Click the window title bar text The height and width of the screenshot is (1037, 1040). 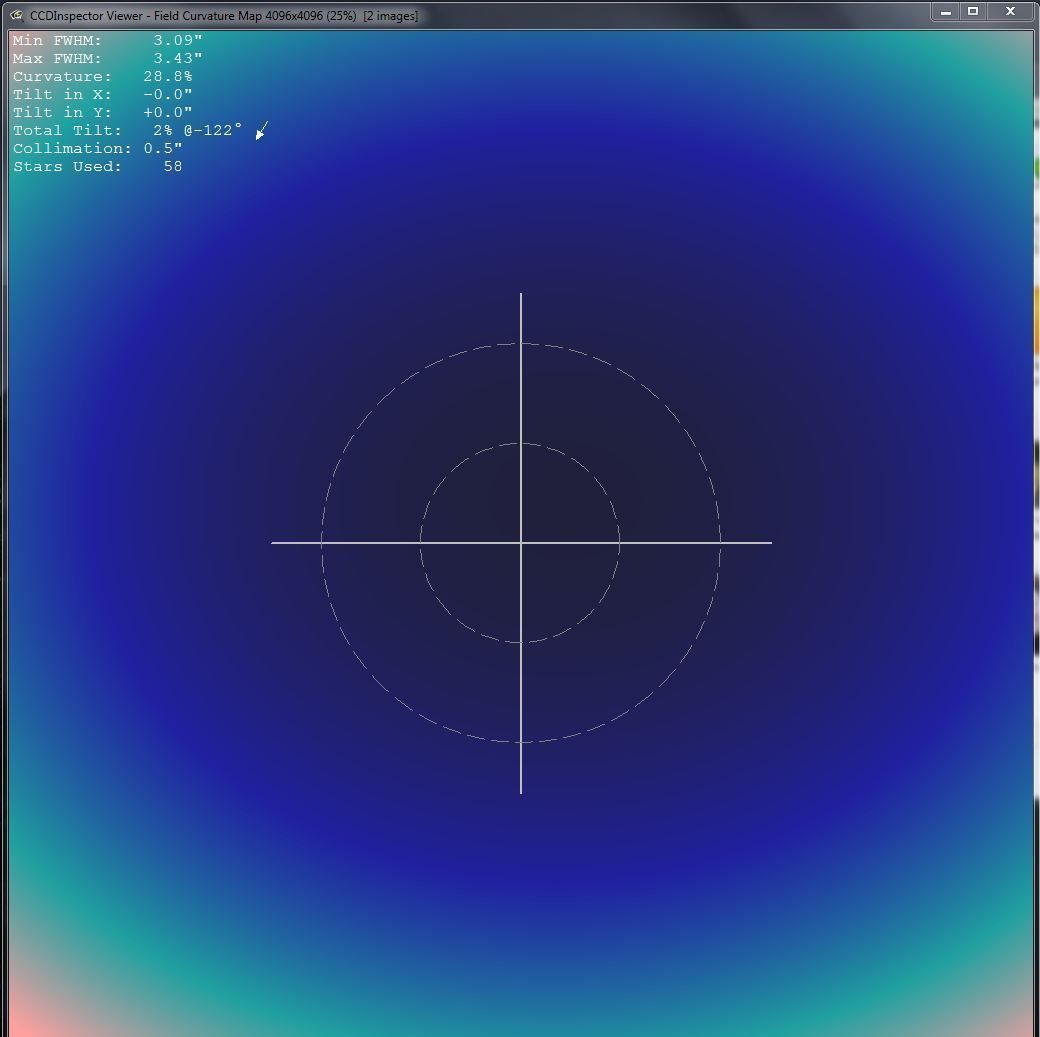point(224,16)
